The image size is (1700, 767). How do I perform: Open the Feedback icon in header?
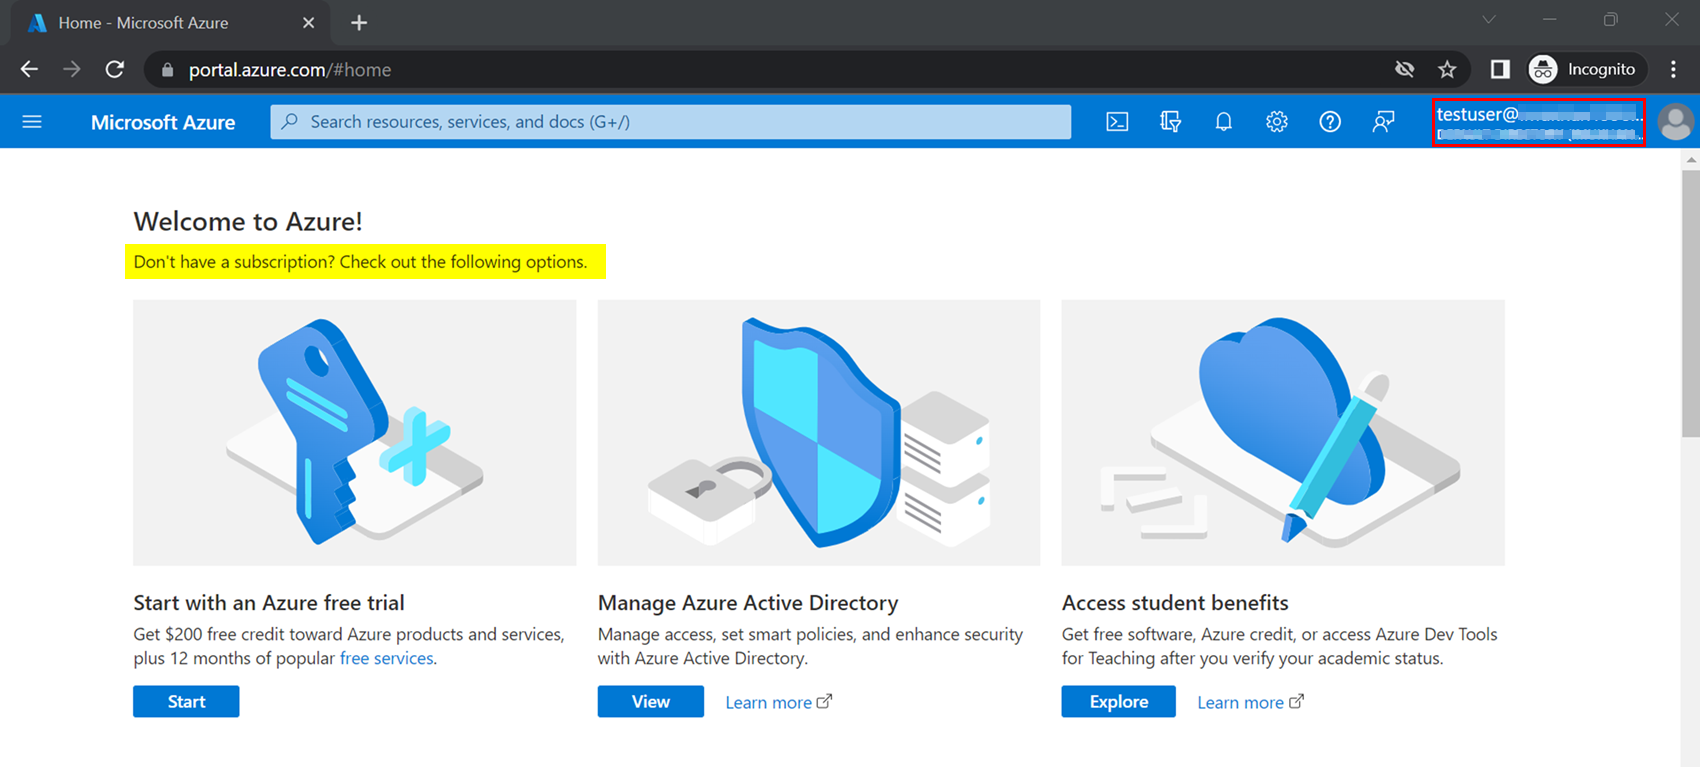coord(1383,122)
